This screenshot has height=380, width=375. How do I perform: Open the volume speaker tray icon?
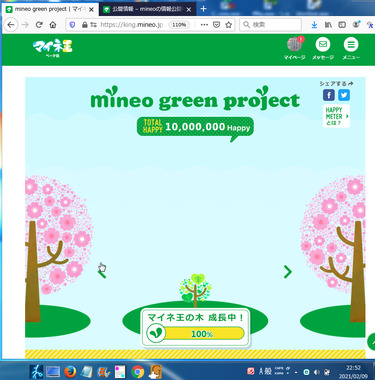[317, 372]
